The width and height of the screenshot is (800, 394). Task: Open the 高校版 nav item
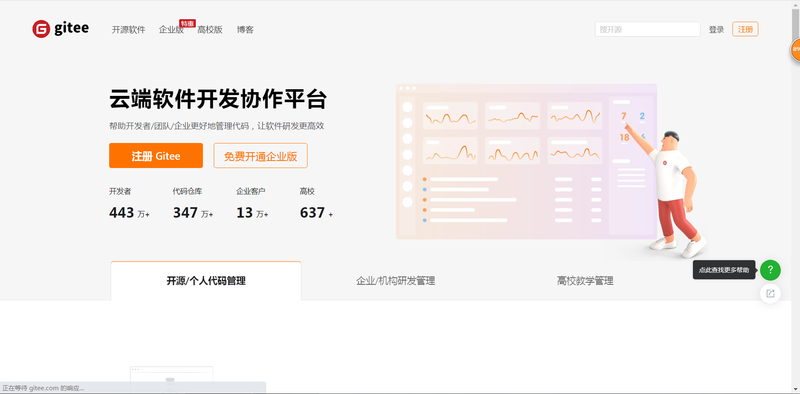(x=210, y=30)
